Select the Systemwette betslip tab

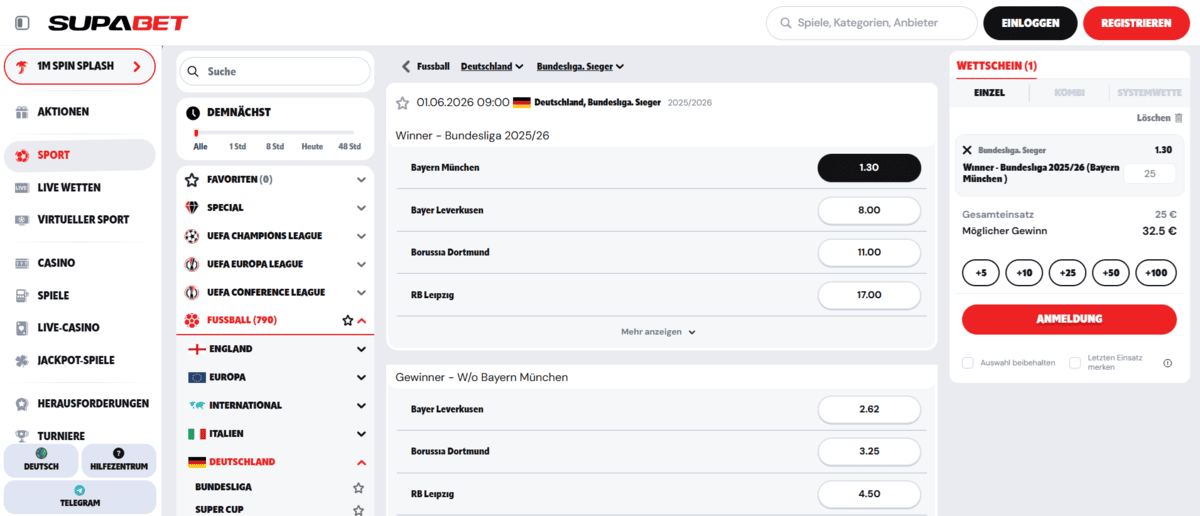(1147, 93)
